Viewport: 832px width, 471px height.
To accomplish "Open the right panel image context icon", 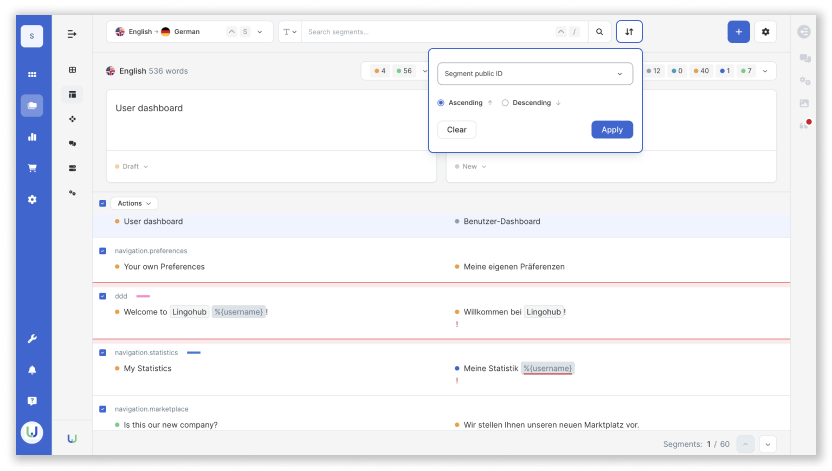I will [x=804, y=103].
